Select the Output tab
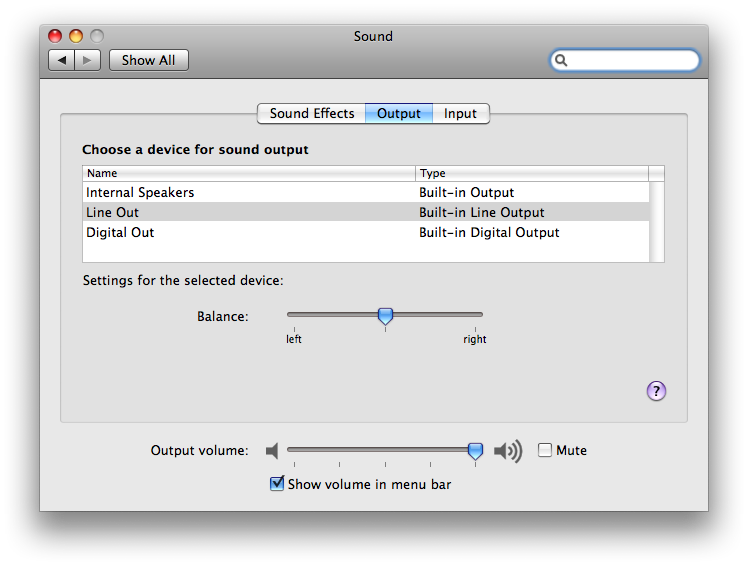The image size is (748, 566). (x=399, y=114)
